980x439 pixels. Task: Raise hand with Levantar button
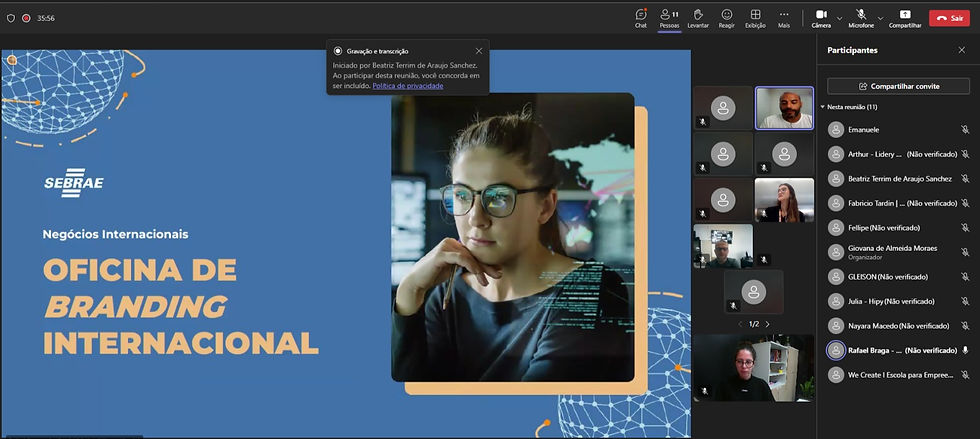698,18
